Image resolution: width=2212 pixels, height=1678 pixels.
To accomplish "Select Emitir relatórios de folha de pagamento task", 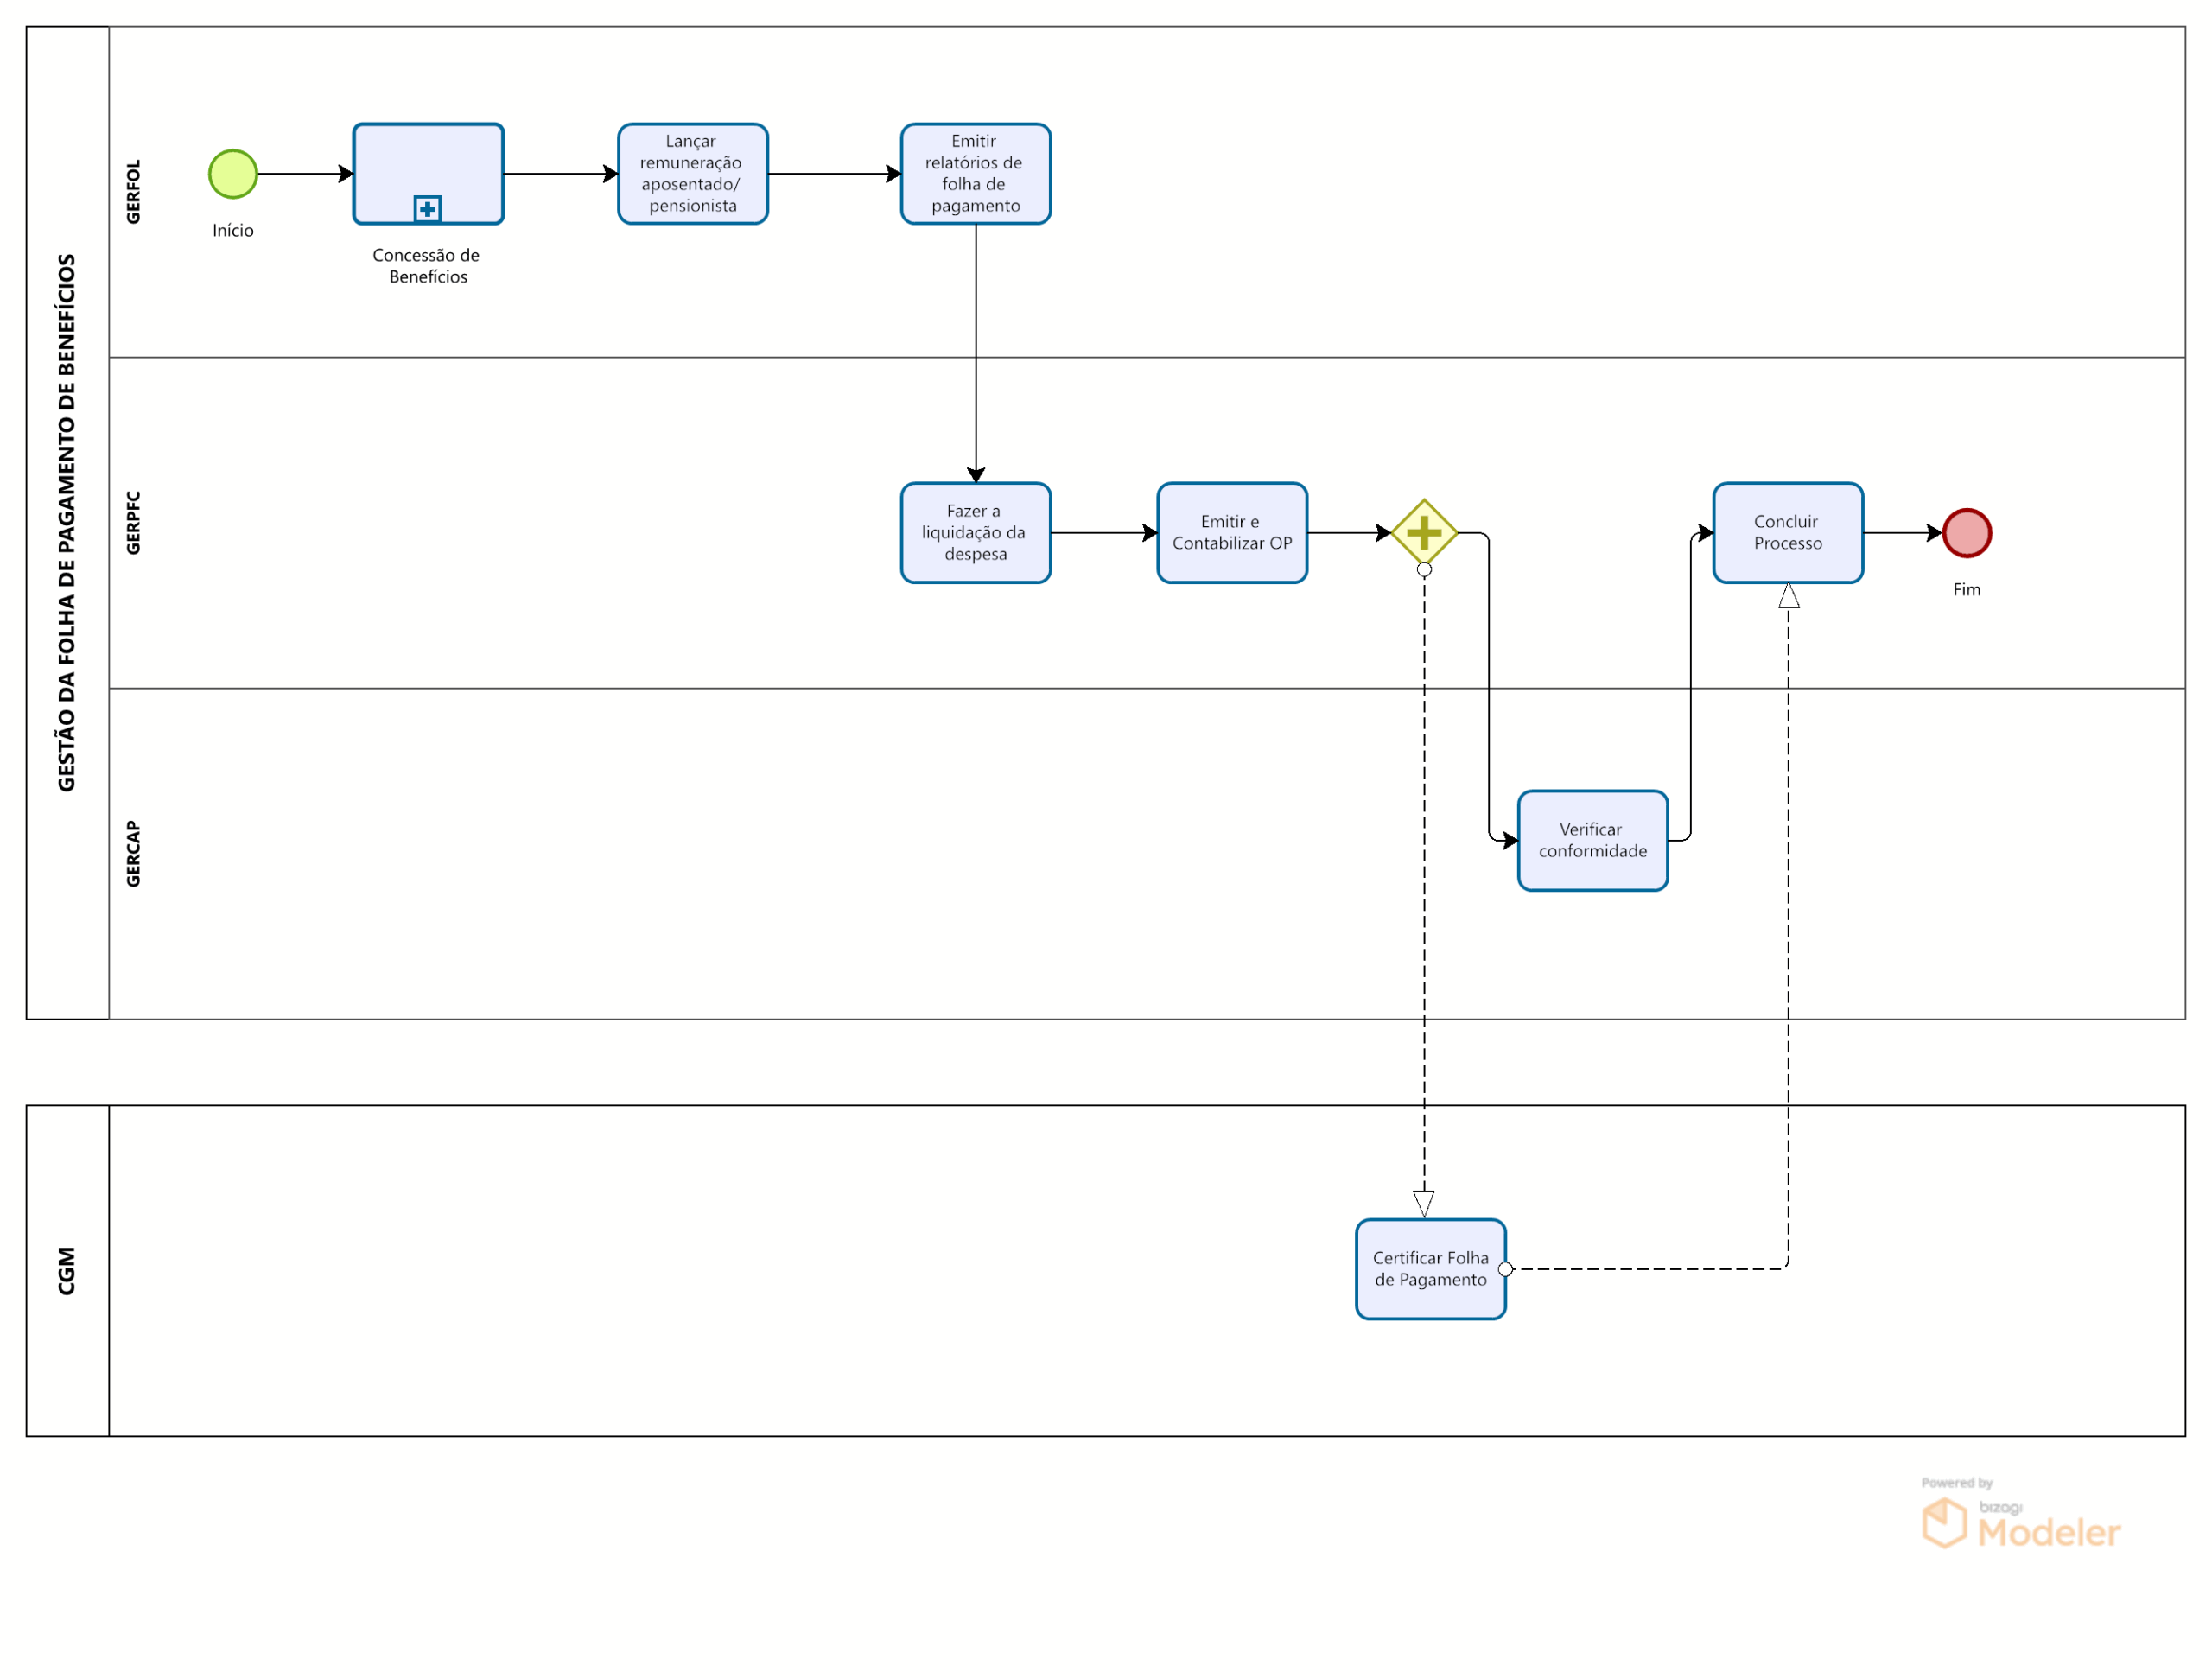I will [x=975, y=174].
